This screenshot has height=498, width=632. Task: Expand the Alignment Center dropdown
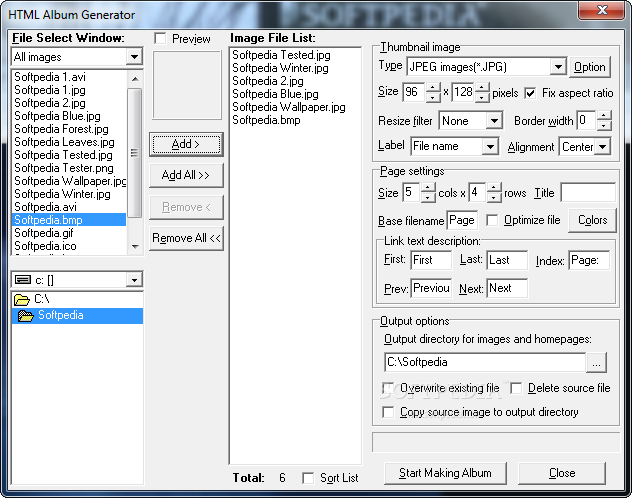click(x=603, y=147)
